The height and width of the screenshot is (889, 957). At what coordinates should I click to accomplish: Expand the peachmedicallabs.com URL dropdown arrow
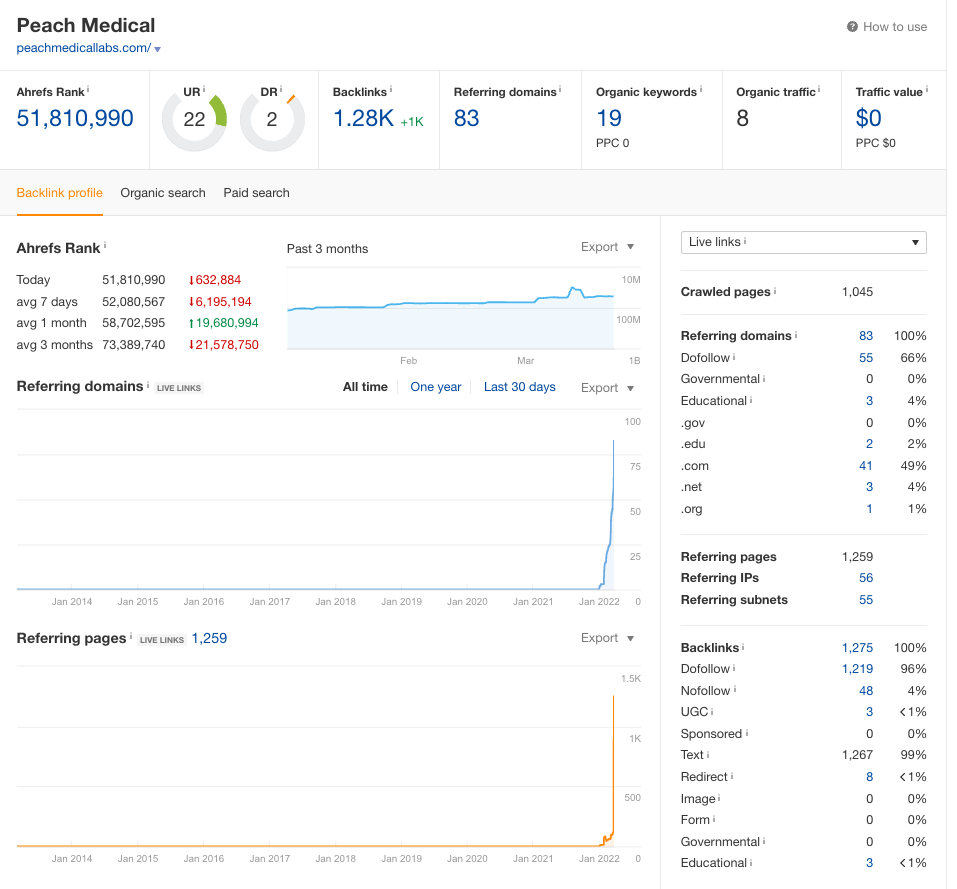coord(157,49)
